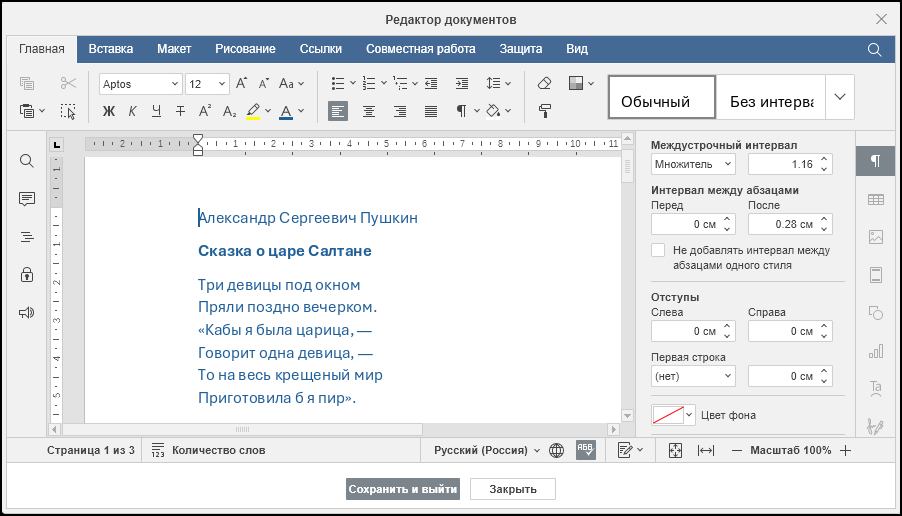Click the Cut scissors icon
The height and width of the screenshot is (516, 902).
pos(68,83)
